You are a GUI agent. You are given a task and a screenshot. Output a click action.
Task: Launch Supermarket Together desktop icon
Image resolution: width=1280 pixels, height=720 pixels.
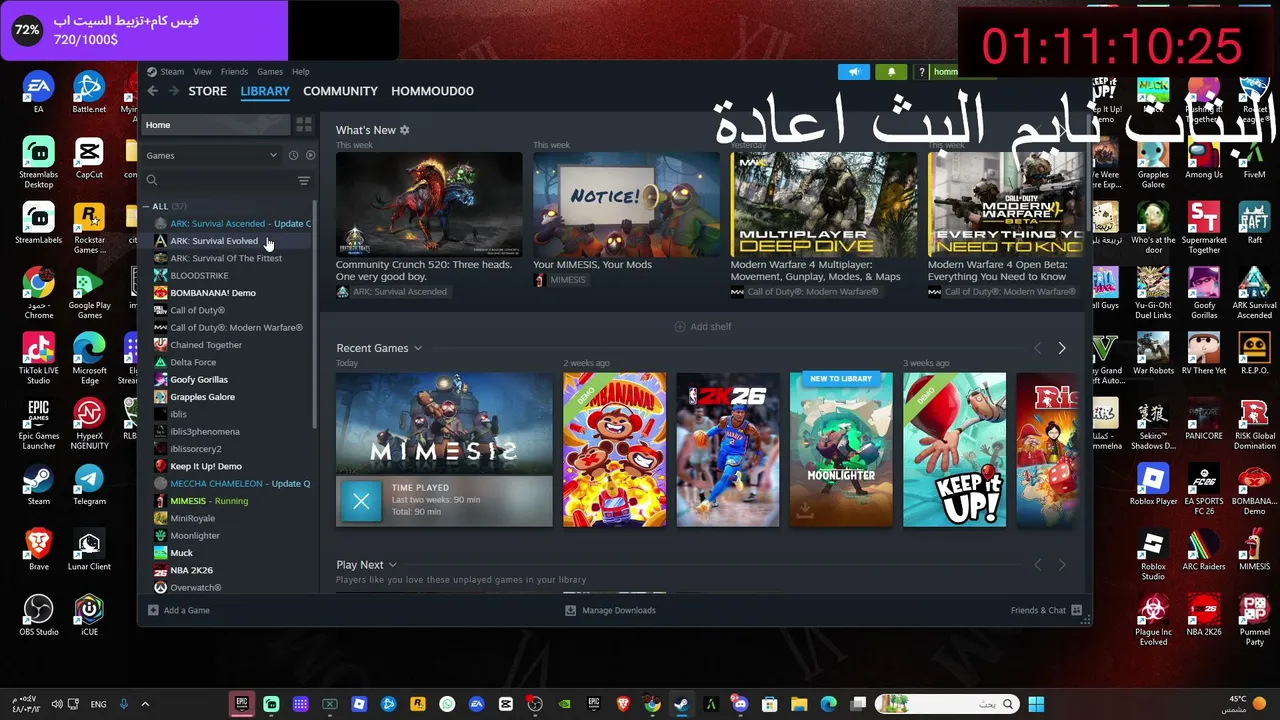point(1204,228)
